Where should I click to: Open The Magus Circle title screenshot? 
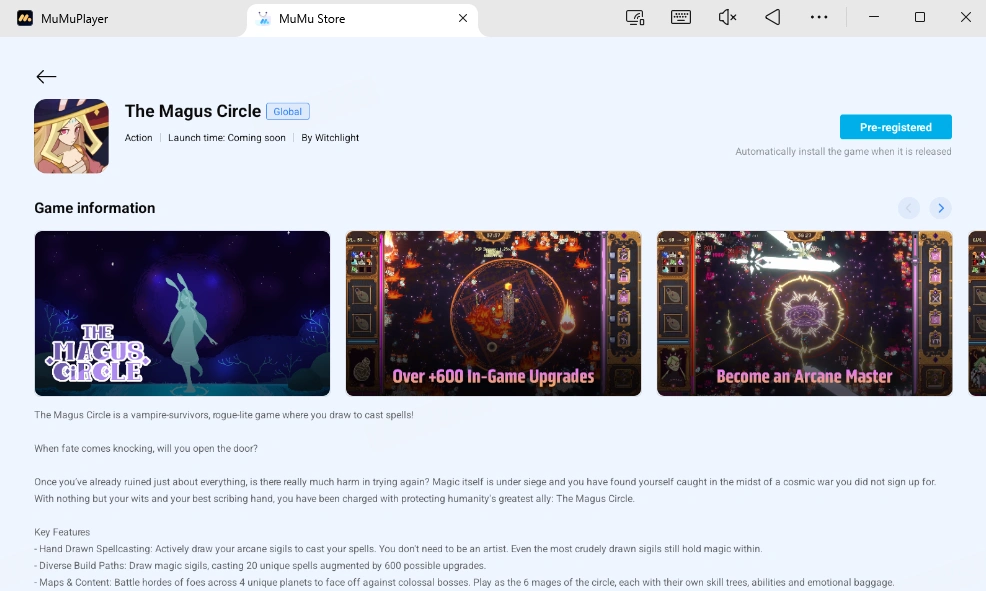182,313
